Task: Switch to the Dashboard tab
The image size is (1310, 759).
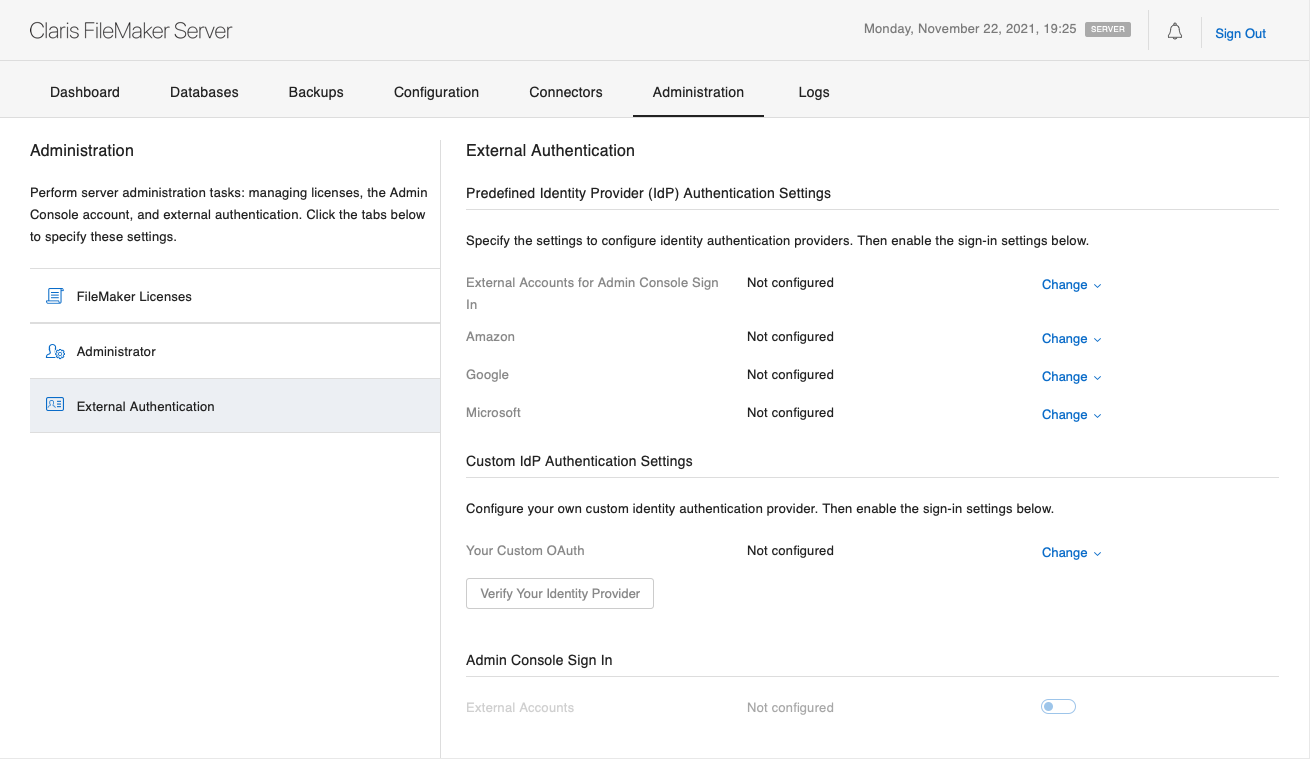Action: [85, 92]
